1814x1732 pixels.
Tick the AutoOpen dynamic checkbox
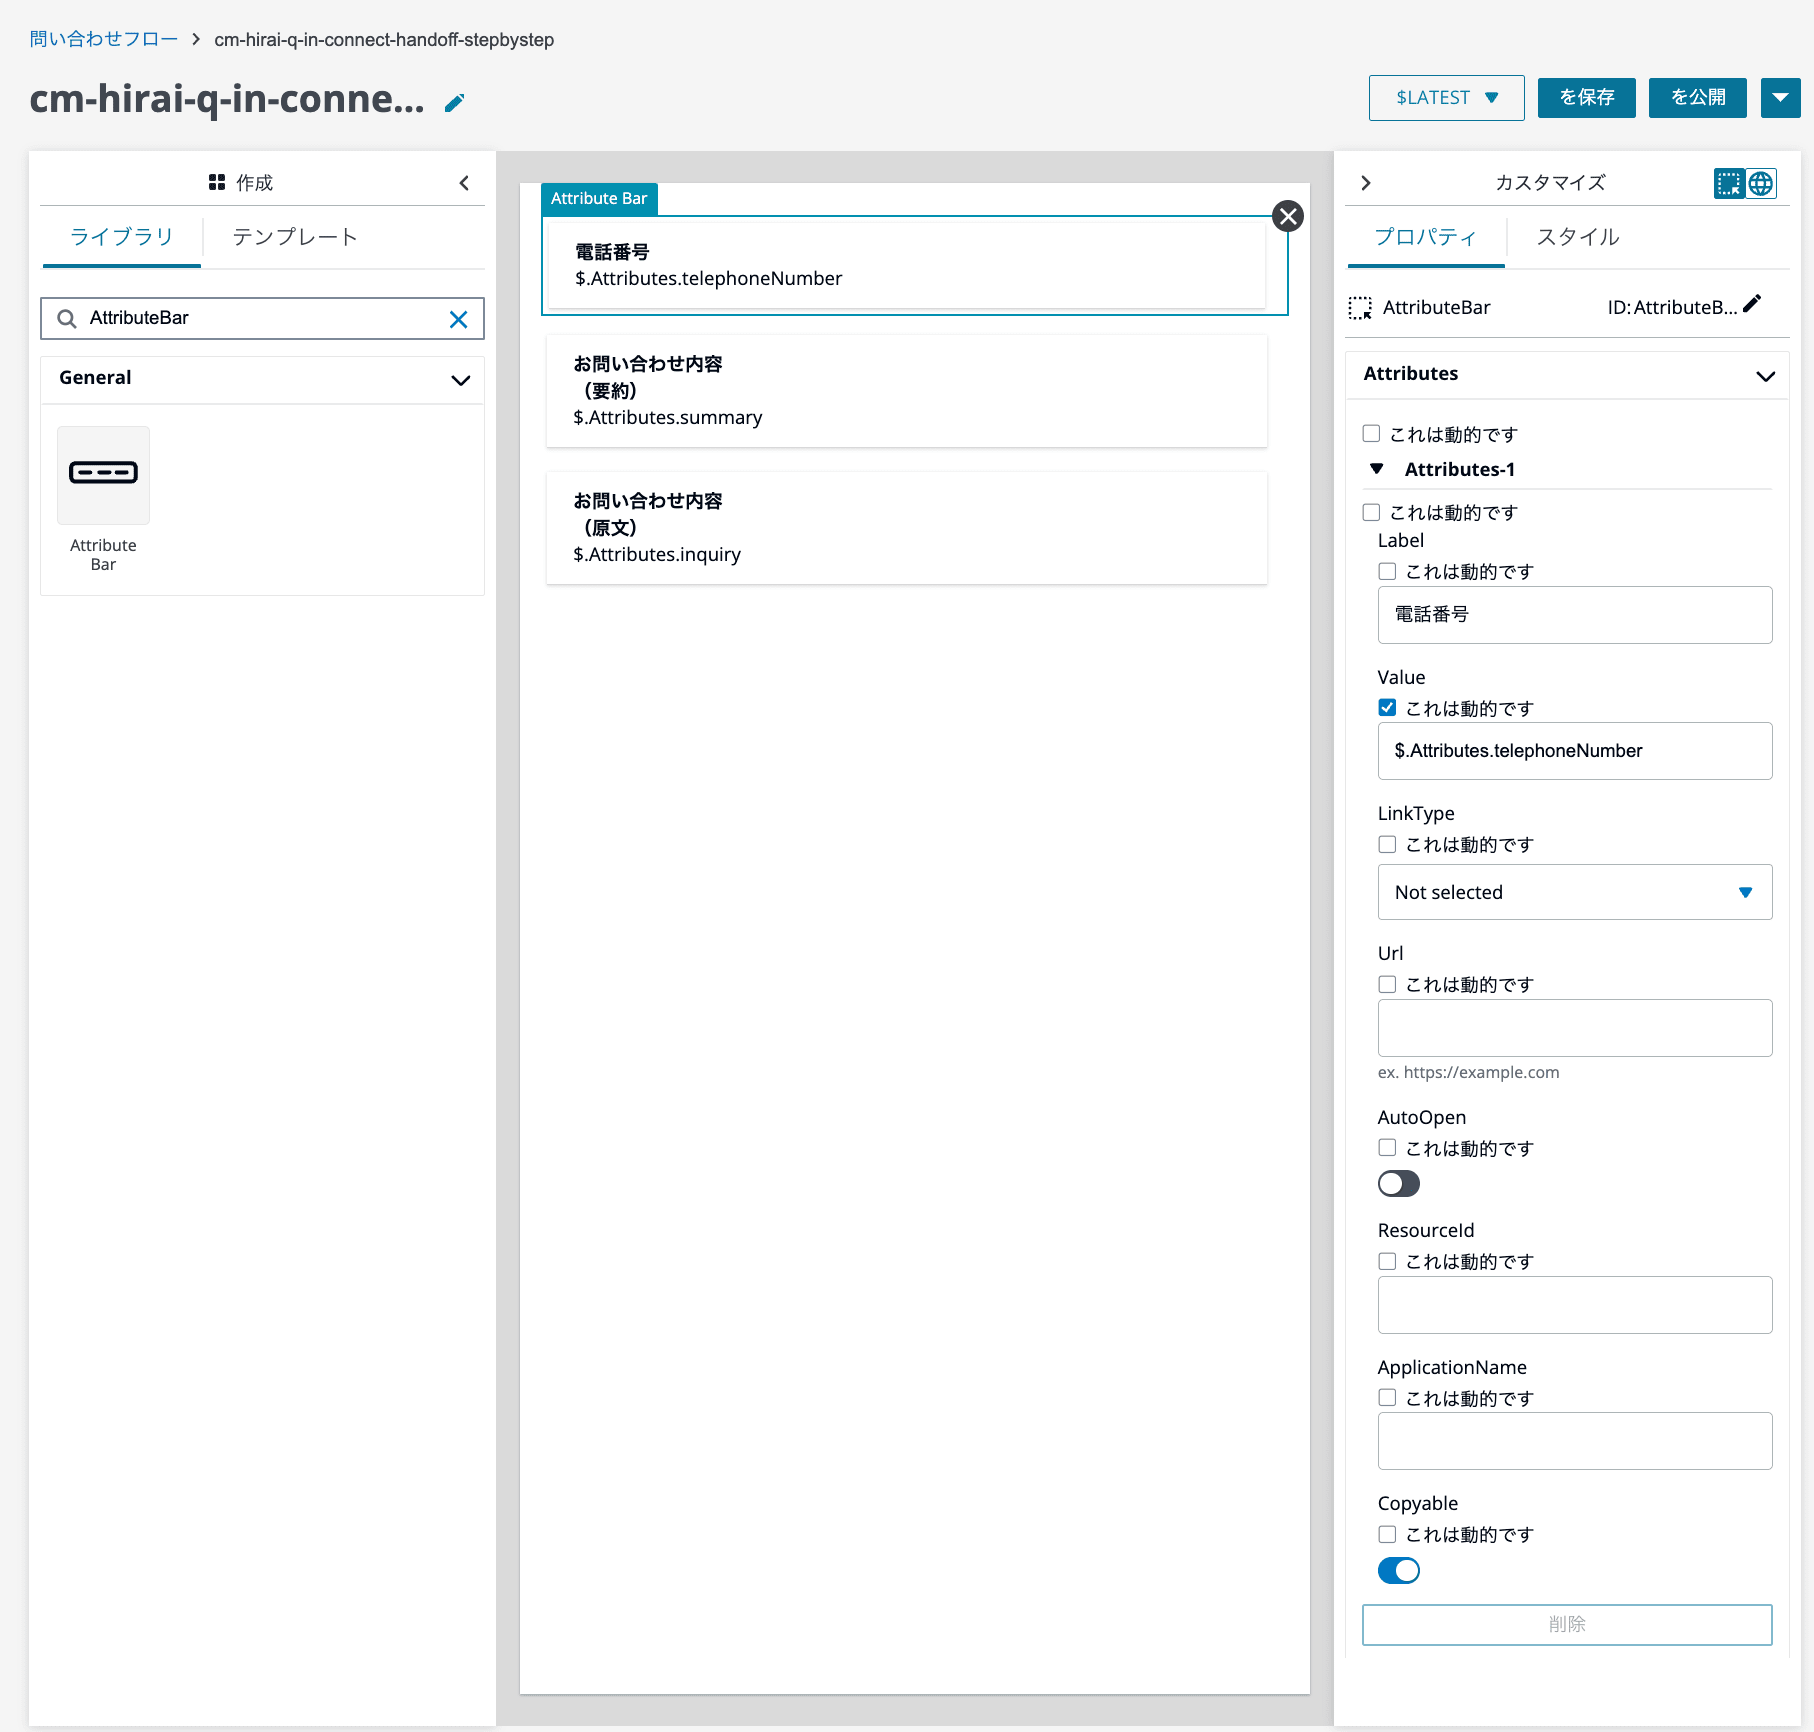[x=1387, y=1147]
